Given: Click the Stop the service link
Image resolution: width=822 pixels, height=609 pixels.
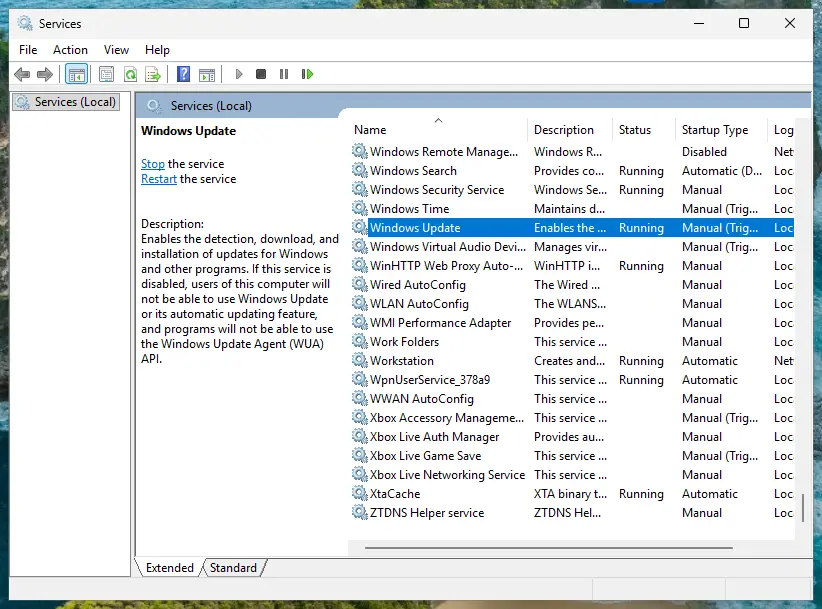Looking at the screenshot, I should point(153,164).
